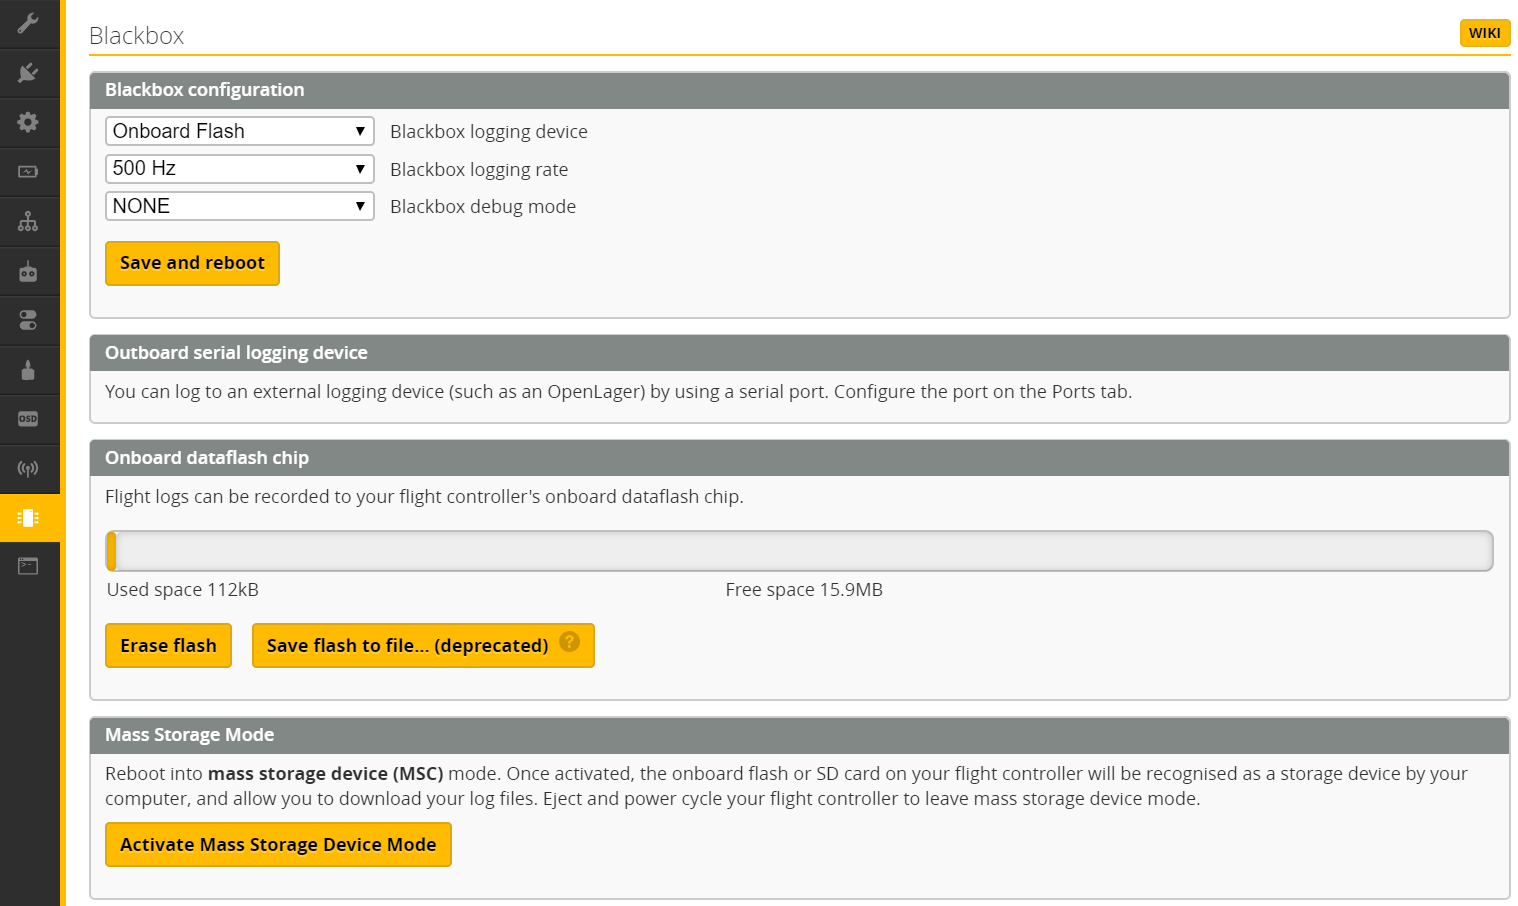1518x906 pixels.
Task: Open the OSD tab icon
Action: (28, 419)
